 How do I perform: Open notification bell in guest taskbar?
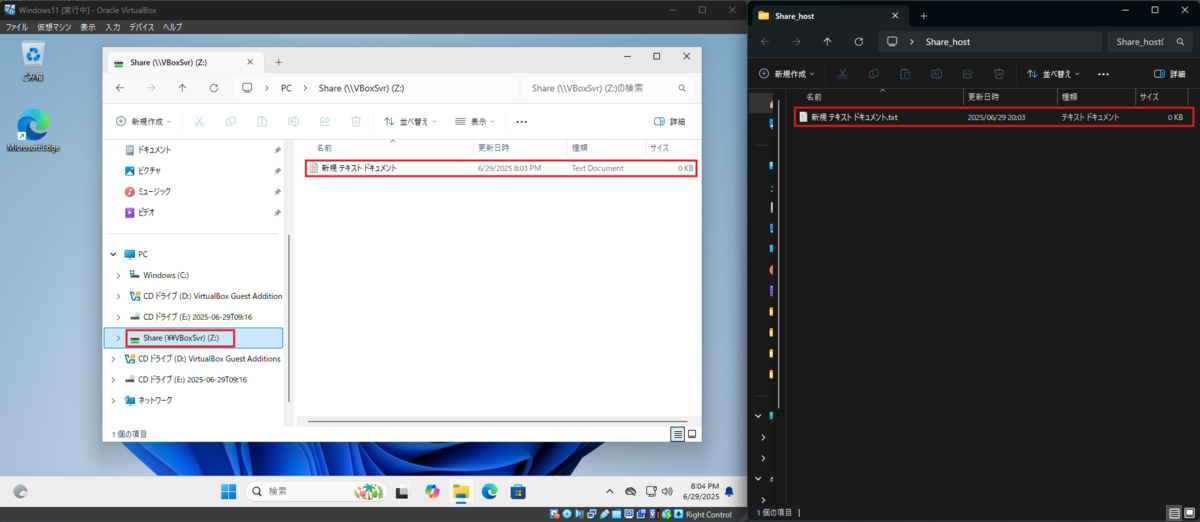(729, 491)
